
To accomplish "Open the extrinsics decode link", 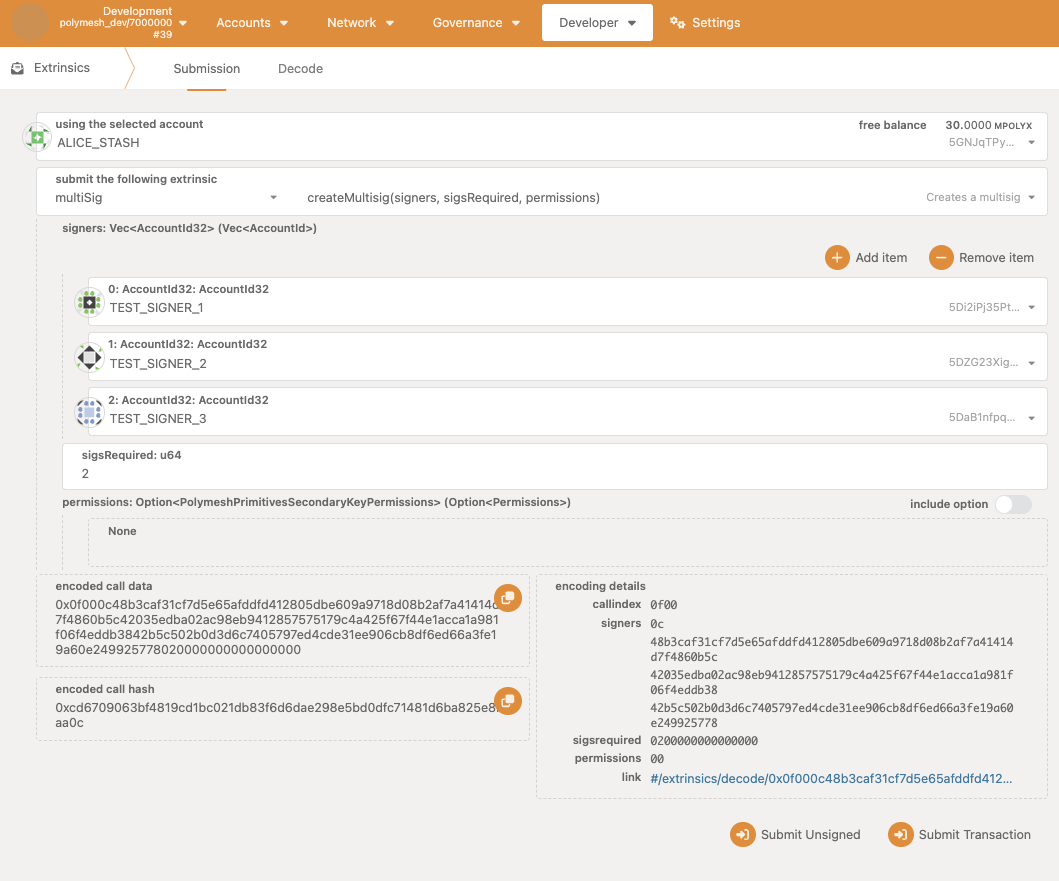I will tap(830, 777).
